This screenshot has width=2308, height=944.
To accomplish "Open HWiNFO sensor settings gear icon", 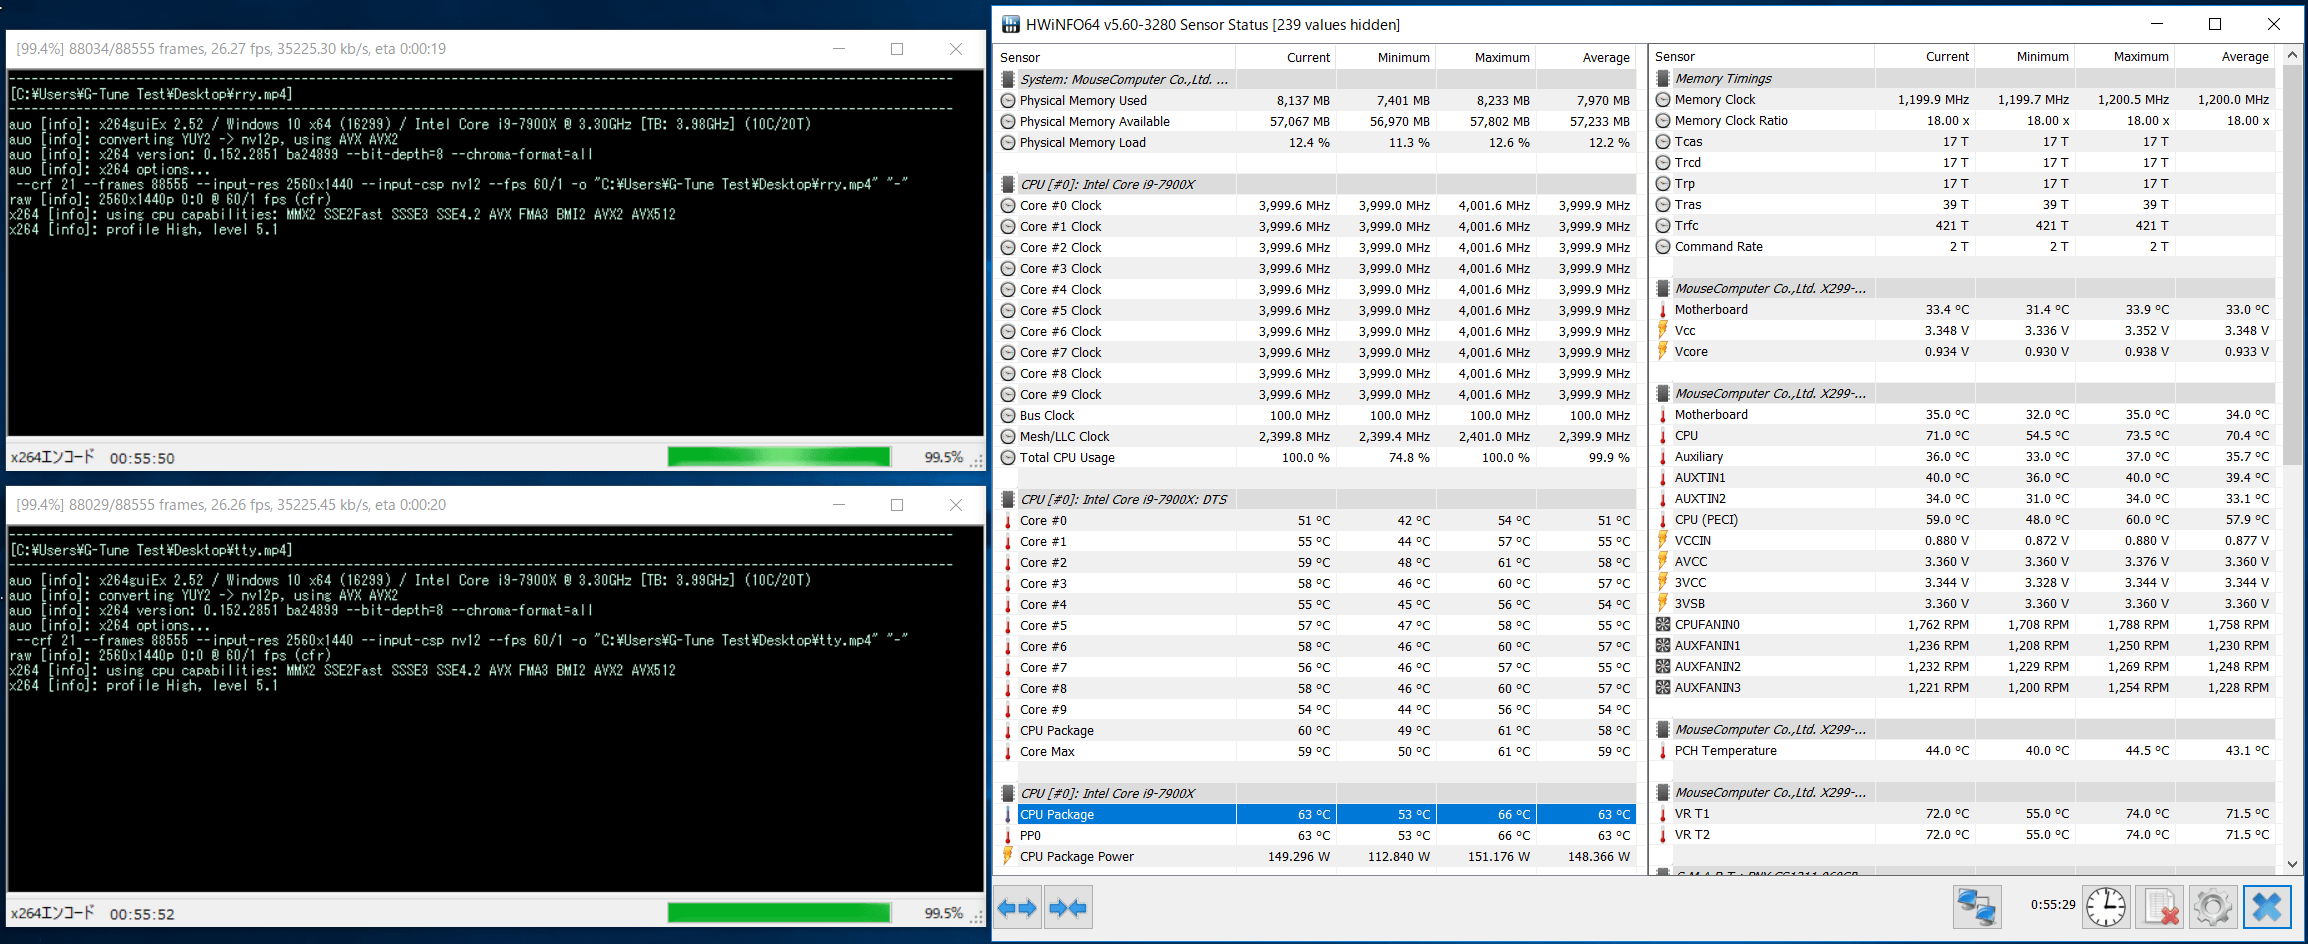I will pyautogui.click(x=2213, y=907).
